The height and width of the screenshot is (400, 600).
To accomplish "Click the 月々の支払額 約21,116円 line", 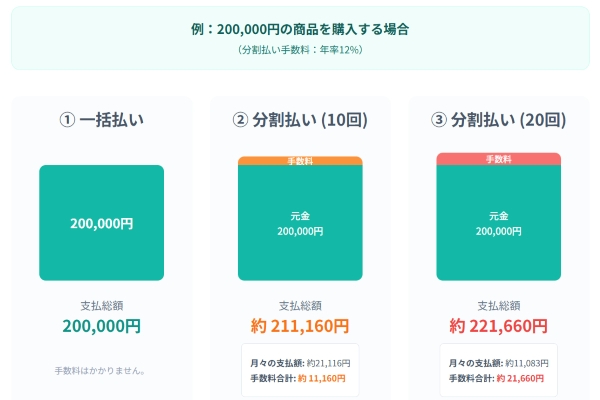I will click(x=300, y=363).
